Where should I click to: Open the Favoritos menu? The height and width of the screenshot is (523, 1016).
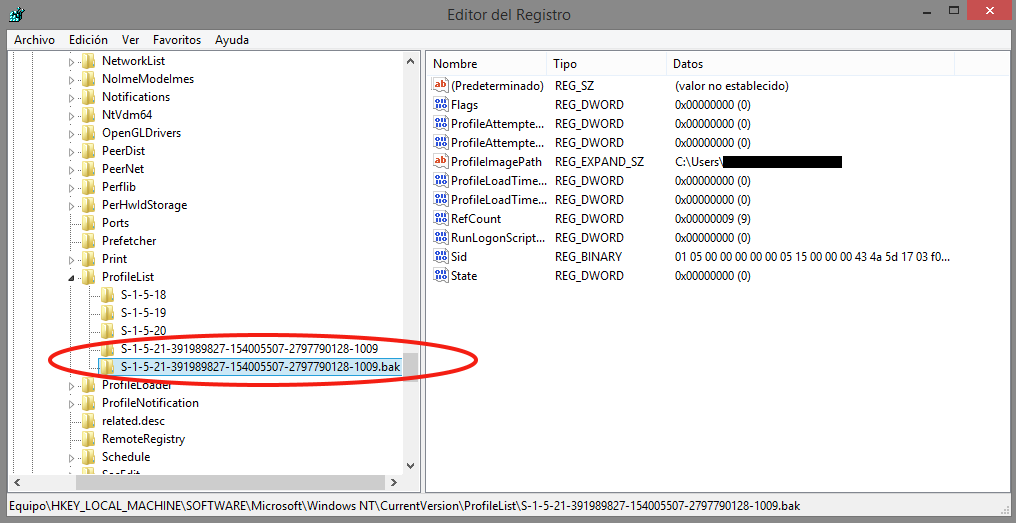pyautogui.click(x=177, y=40)
